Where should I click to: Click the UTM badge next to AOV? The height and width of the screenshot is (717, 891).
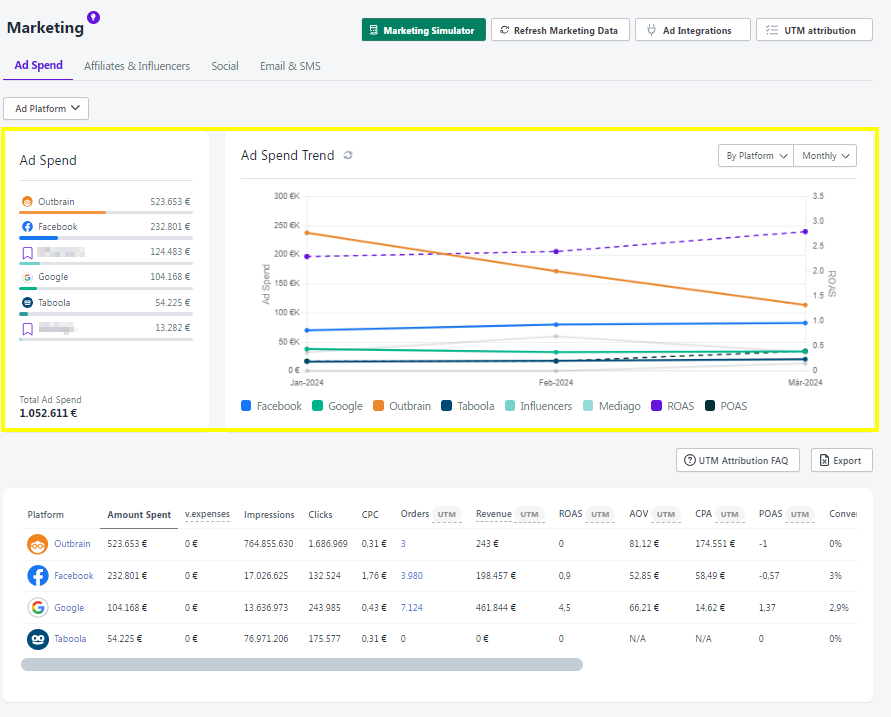click(x=666, y=515)
